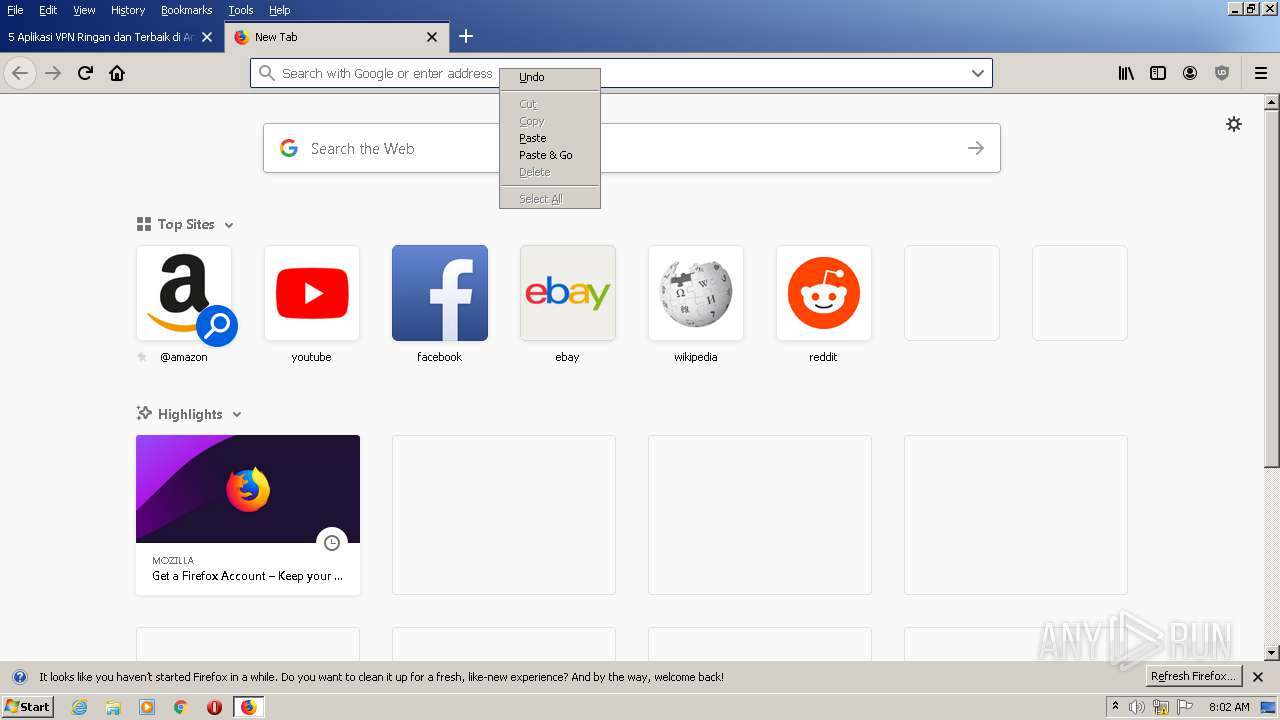
Task: Click the Start button
Action: tap(28, 707)
